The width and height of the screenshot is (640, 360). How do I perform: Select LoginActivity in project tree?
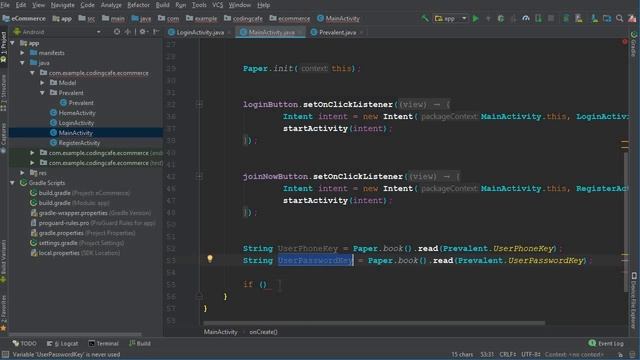(x=72, y=123)
